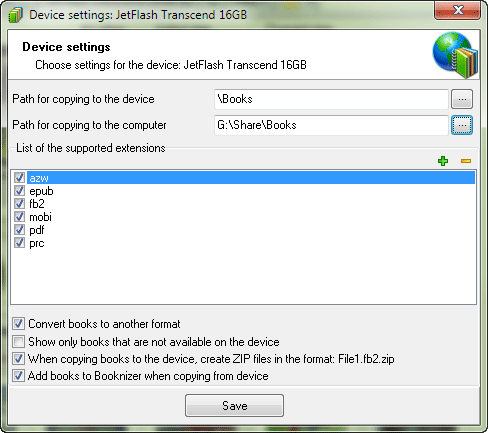Viewport: 488px width, 433px height.
Task: Browse for the computer copy path
Action: coord(462,125)
